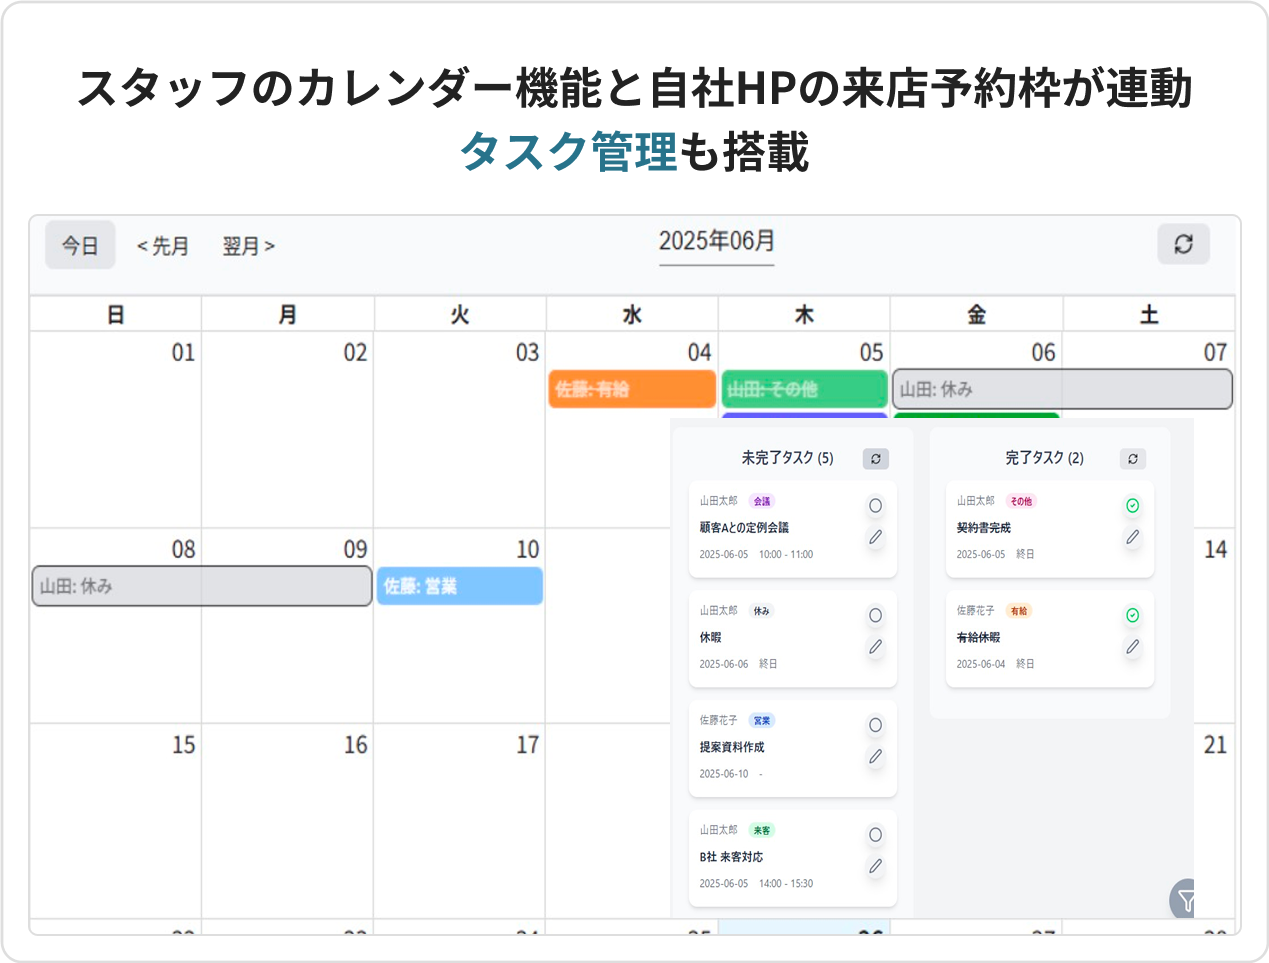Viewport: 1269px width, 963px height.
Task: Mark 顧客Aとの定例会議 as complete
Action: click(875, 506)
